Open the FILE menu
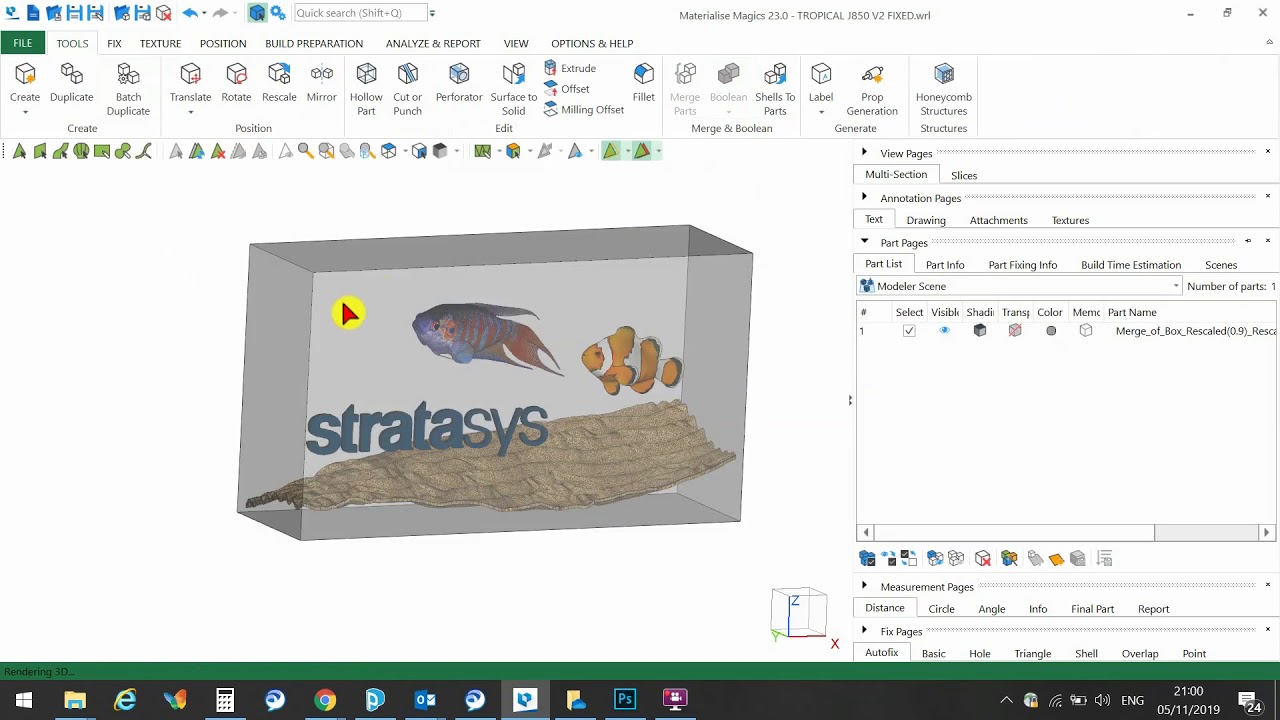The image size is (1280, 720). click(x=22, y=43)
